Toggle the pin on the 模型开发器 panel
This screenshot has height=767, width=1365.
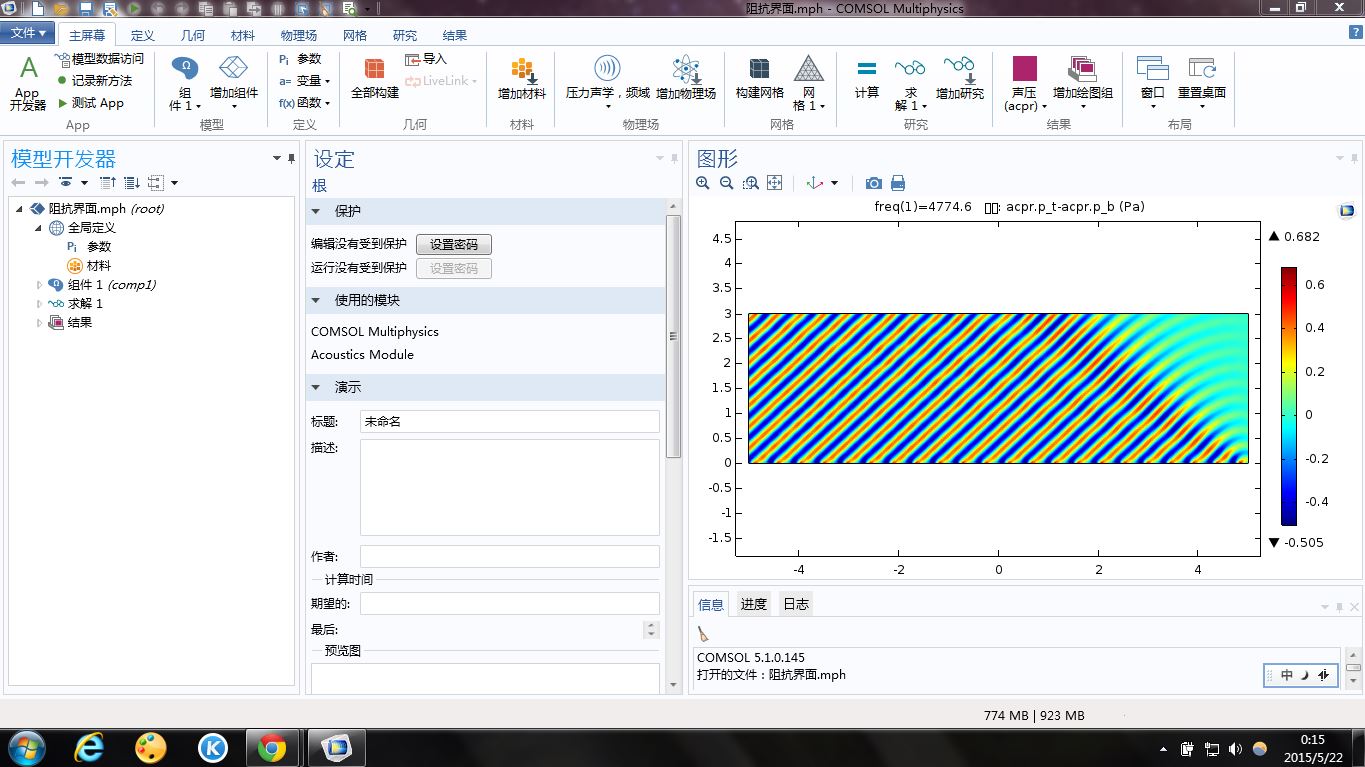292,158
